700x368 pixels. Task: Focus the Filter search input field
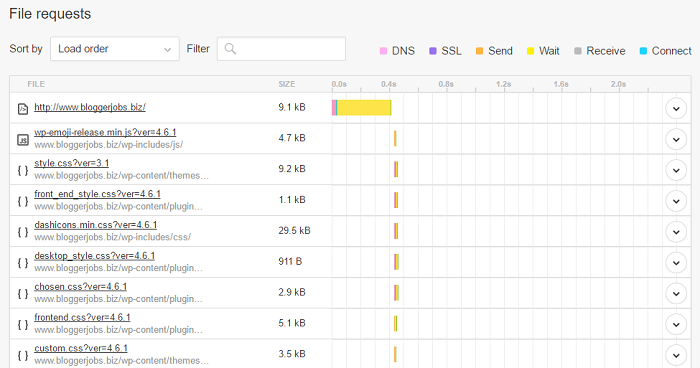click(x=281, y=49)
